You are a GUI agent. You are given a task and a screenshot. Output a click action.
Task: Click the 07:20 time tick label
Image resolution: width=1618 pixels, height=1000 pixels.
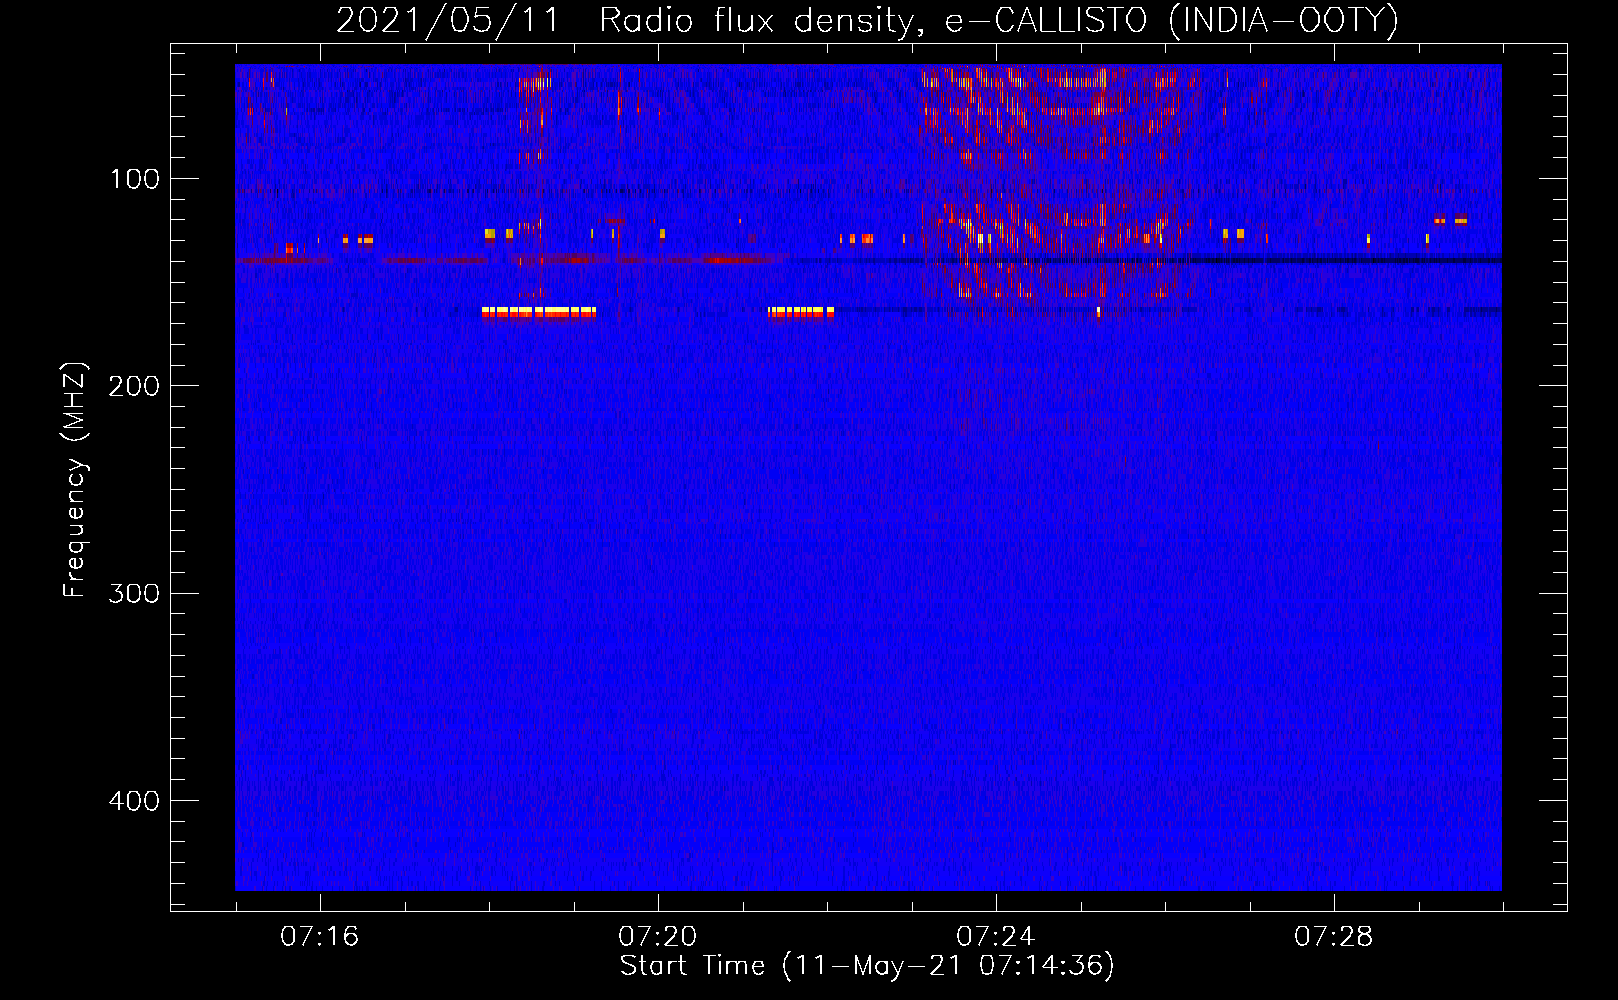pos(657,937)
